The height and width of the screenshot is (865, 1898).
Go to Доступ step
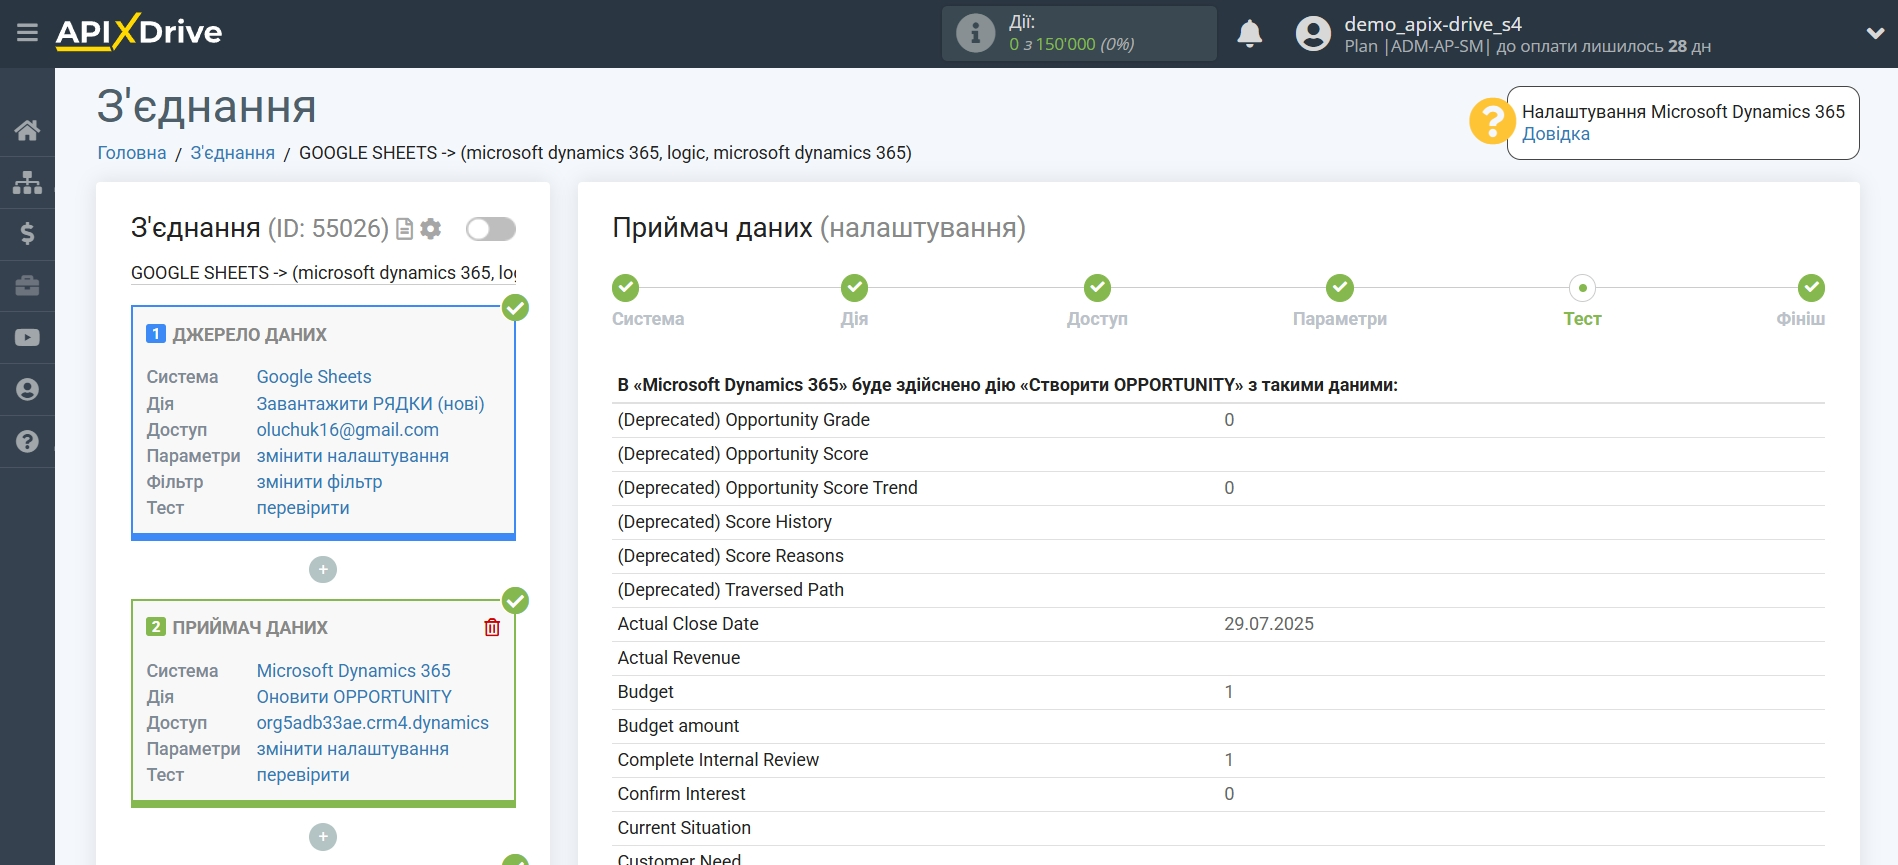coord(1097,288)
